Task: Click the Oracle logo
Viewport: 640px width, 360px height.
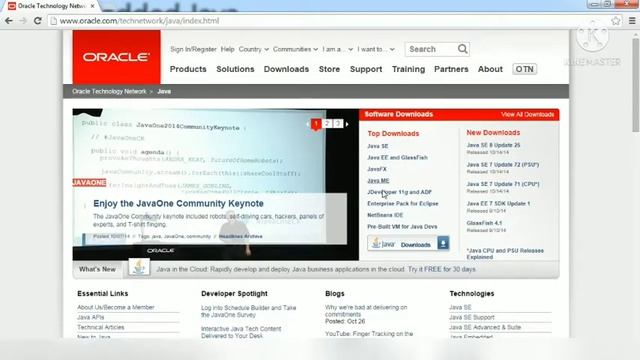Action: coord(116,57)
